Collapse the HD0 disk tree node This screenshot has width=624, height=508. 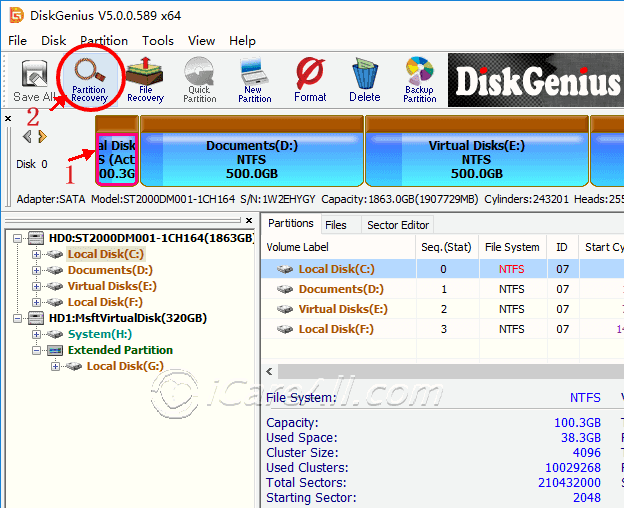coord(17,238)
